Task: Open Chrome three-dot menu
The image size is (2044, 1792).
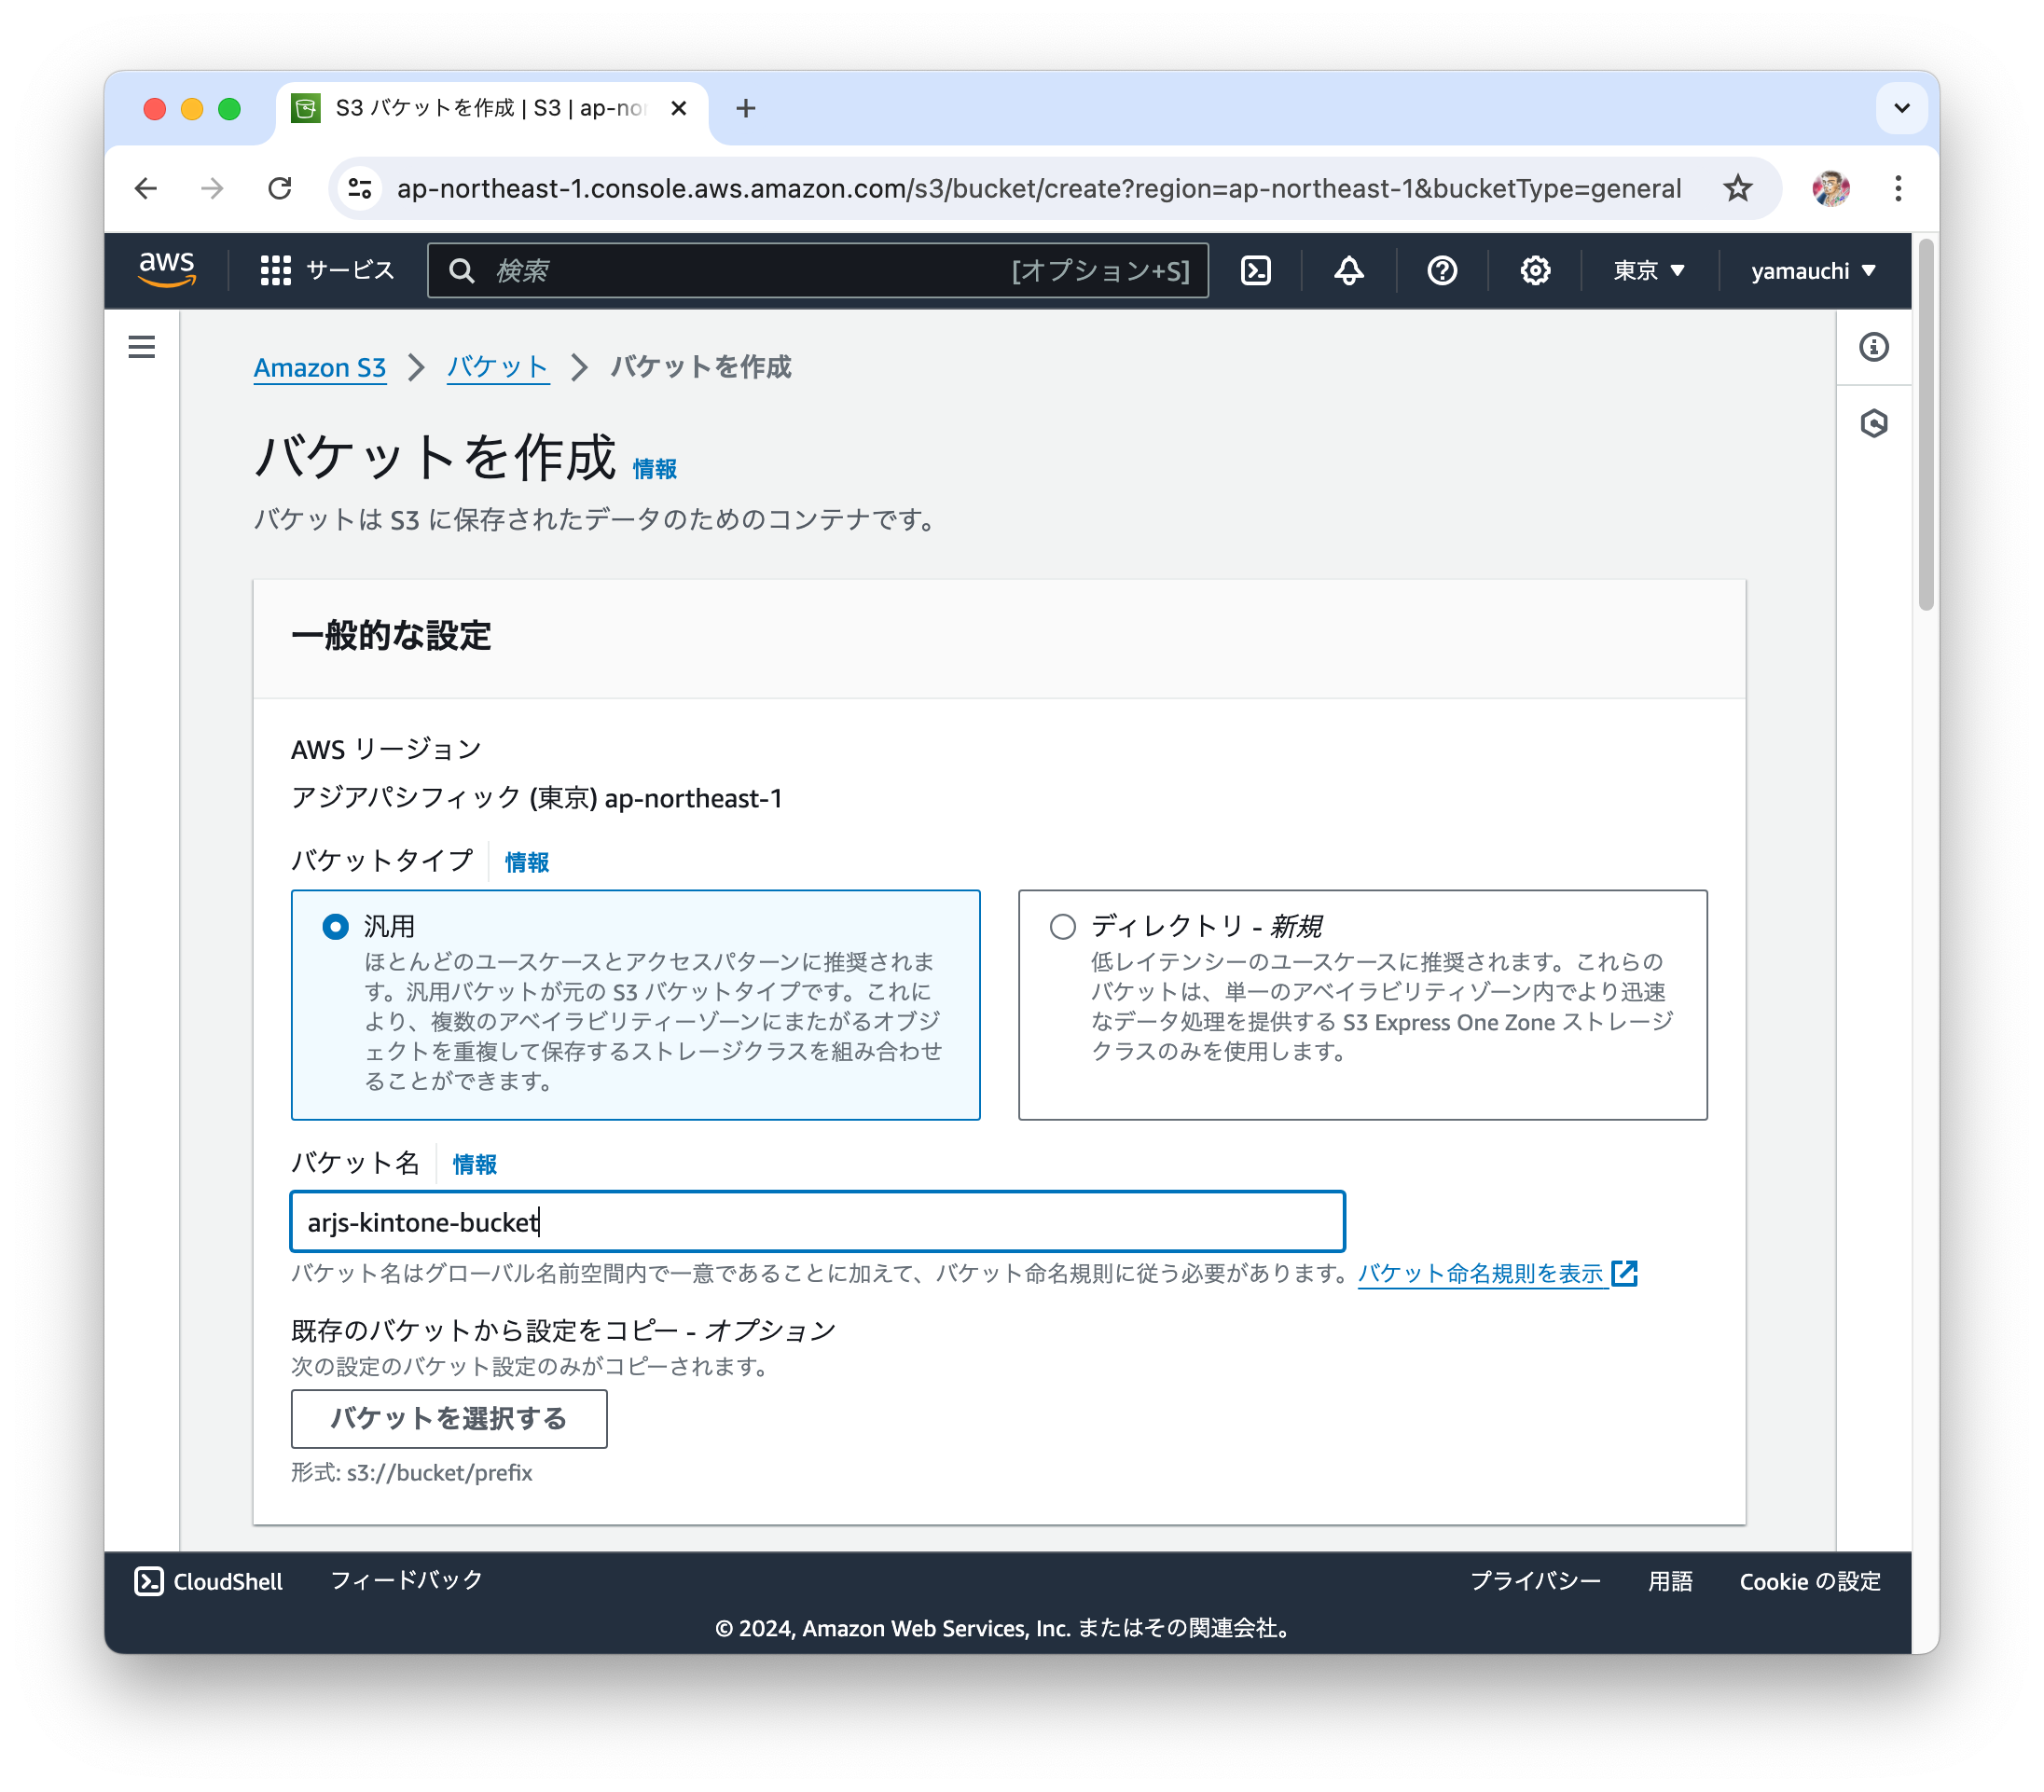Action: [x=1897, y=188]
